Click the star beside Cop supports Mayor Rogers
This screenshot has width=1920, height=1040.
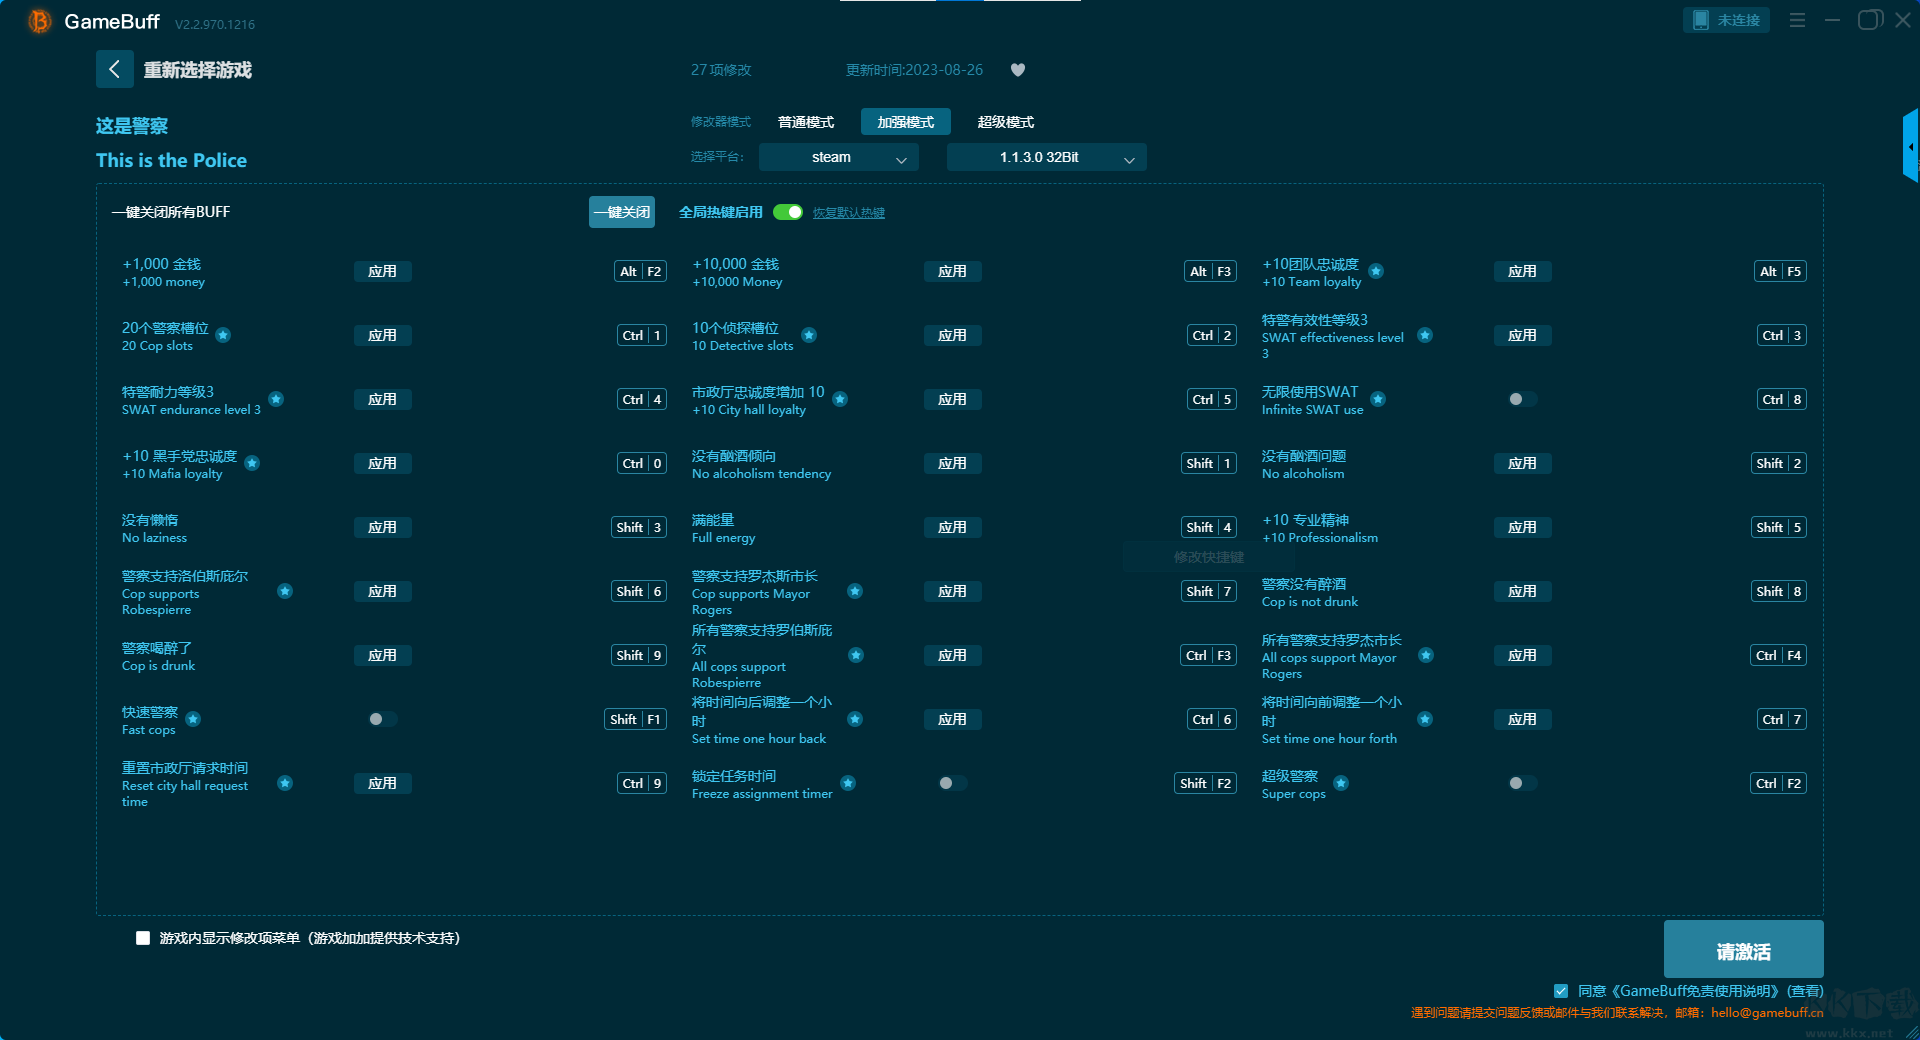[x=855, y=591]
